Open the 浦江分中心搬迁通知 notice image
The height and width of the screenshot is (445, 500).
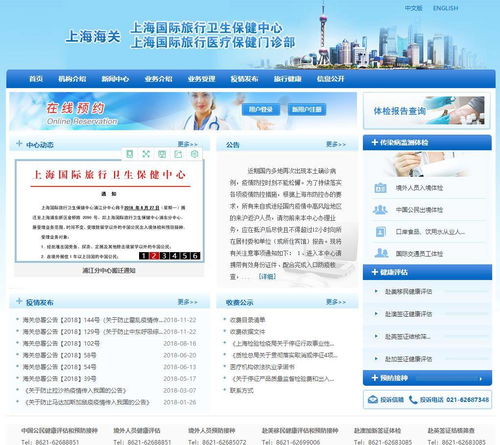[x=109, y=211]
